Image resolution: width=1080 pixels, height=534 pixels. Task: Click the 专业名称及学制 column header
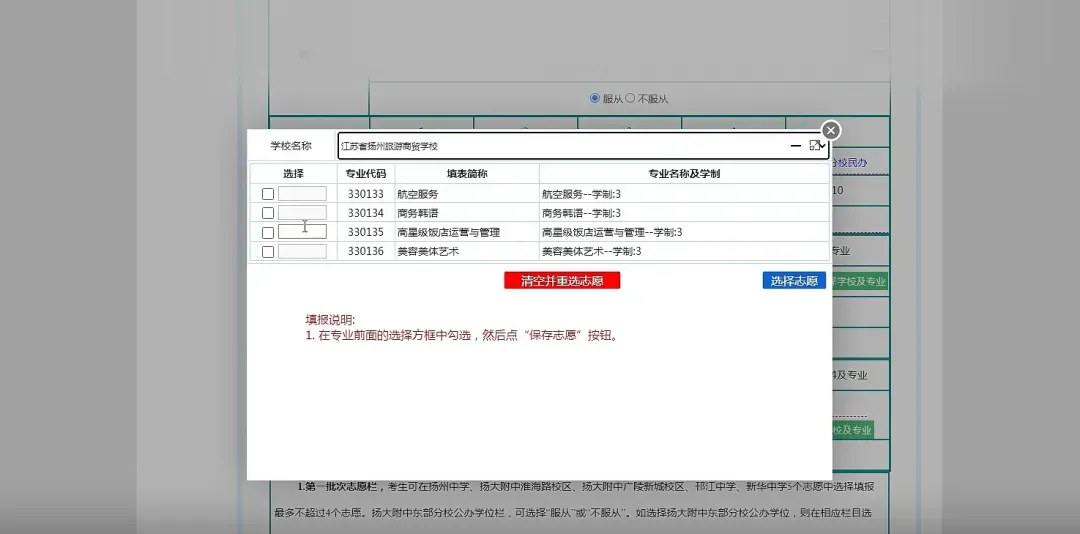pyautogui.click(x=684, y=174)
